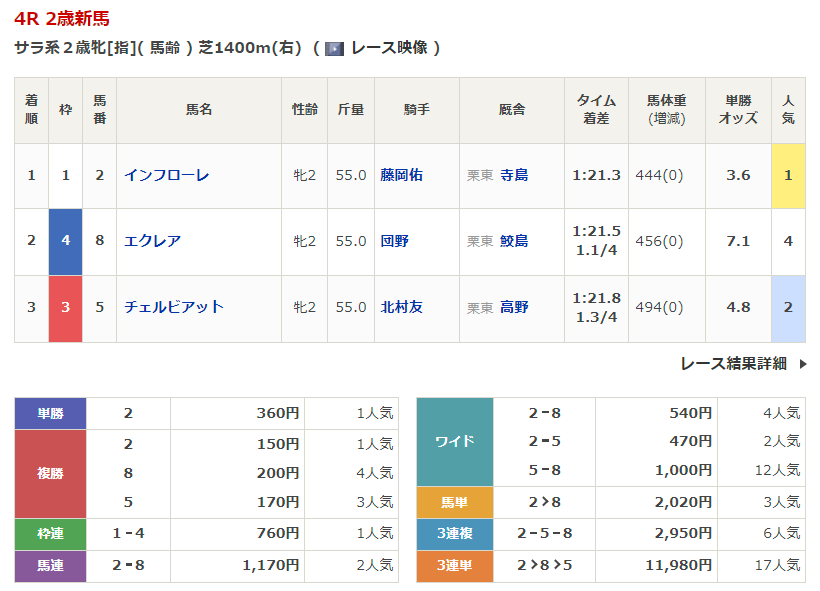Open trainer 寺島 stable page
This screenshot has height=591, width=820.
point(514,175)
